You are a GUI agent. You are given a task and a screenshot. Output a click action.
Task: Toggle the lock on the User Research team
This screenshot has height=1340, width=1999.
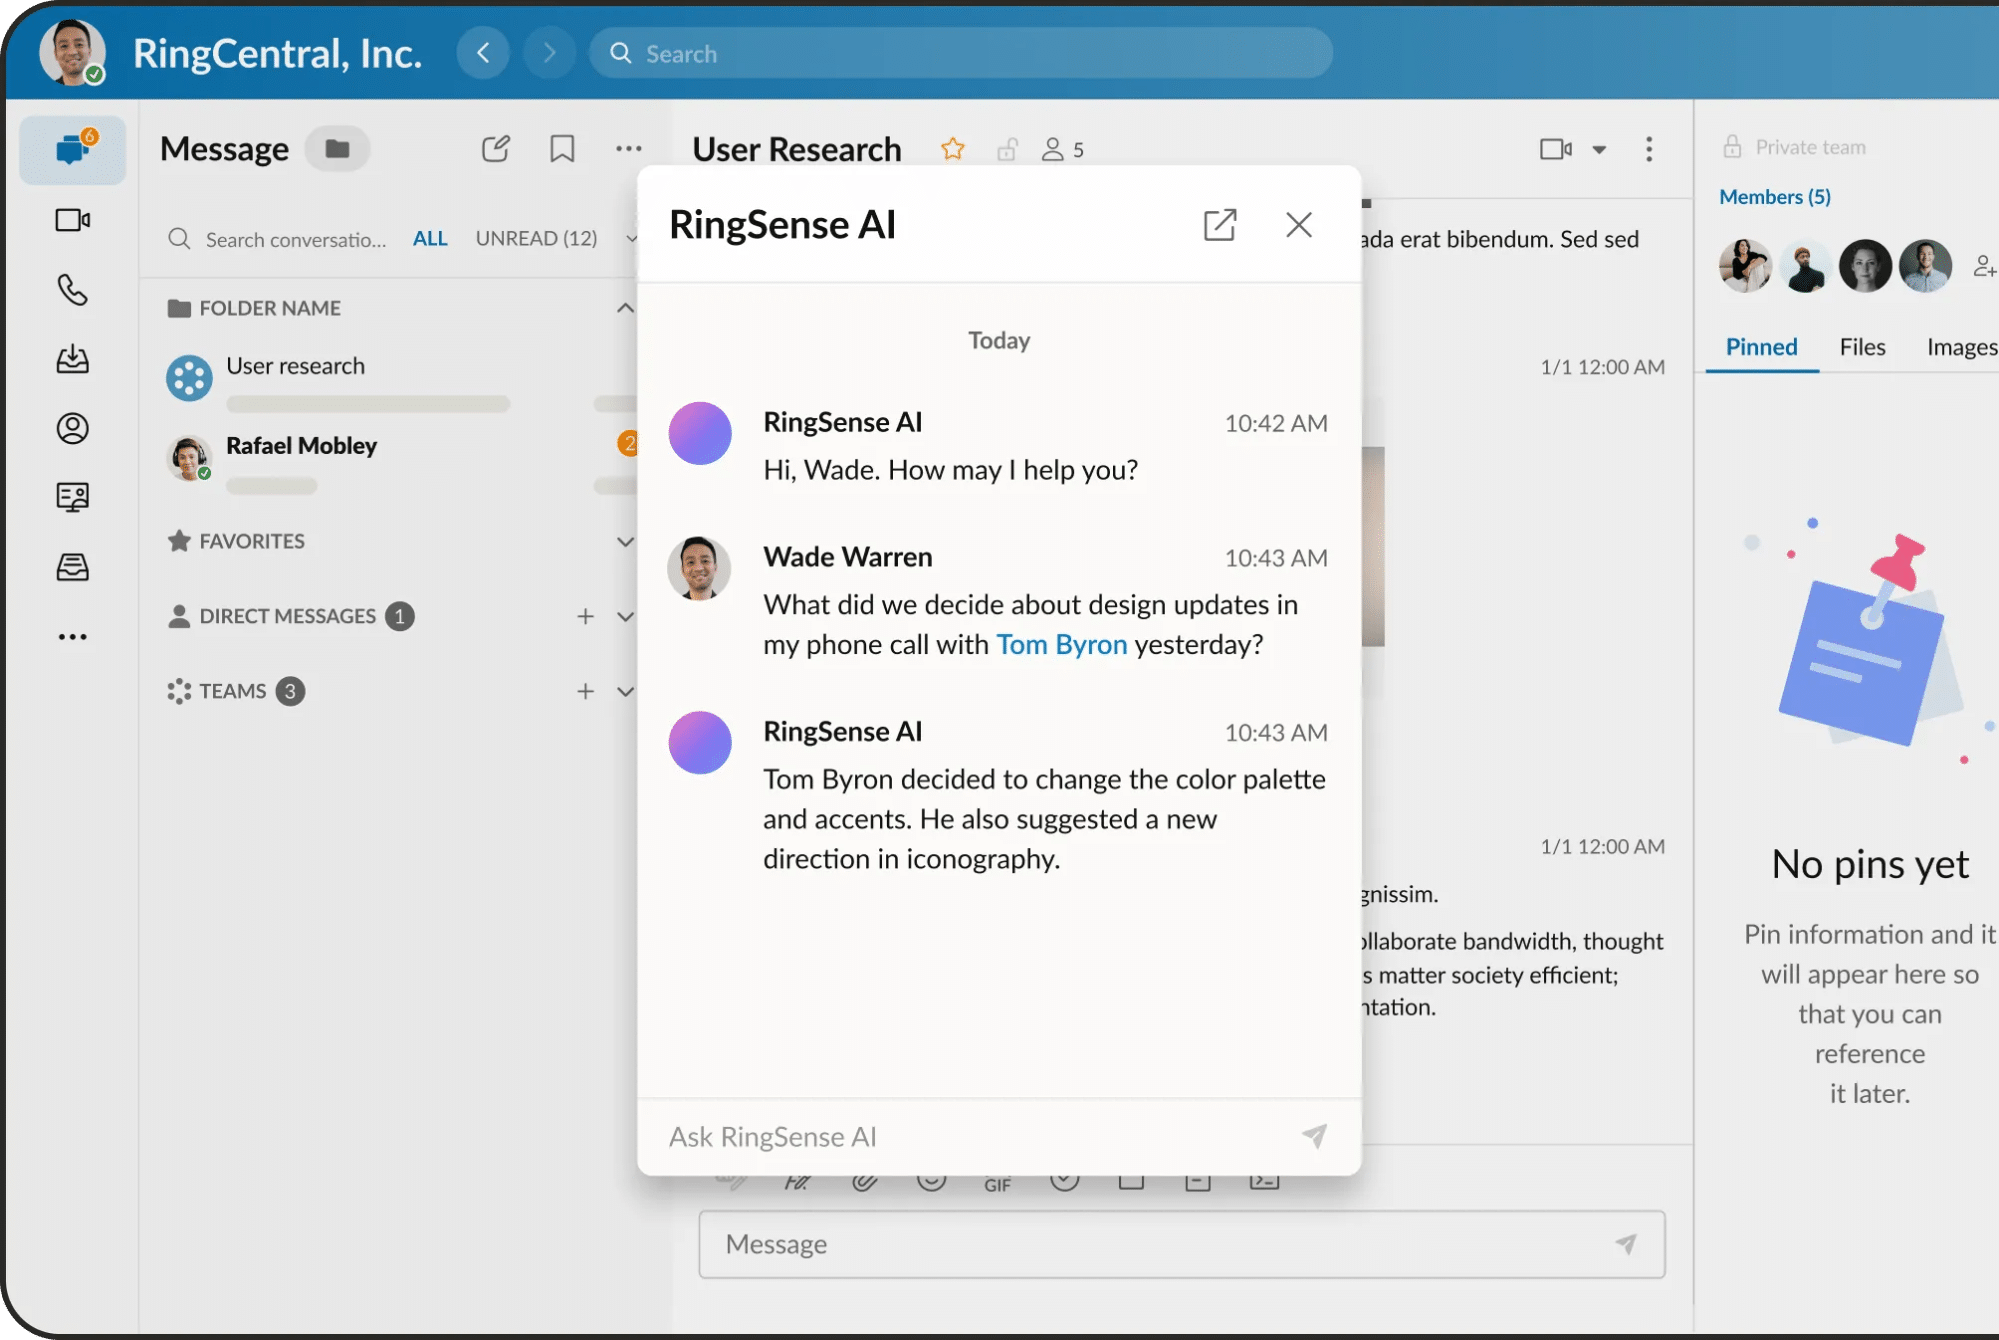pyautogui.click(x=1007, y=148)
